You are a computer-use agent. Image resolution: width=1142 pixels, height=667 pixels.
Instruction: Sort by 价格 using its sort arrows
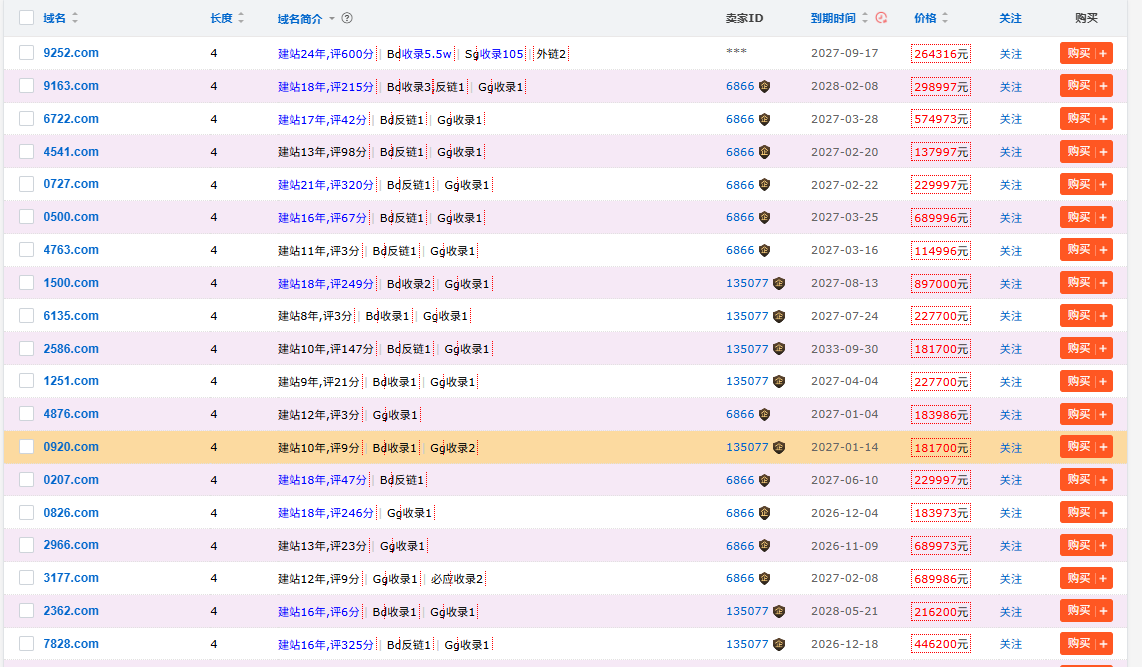coord(945,18)
